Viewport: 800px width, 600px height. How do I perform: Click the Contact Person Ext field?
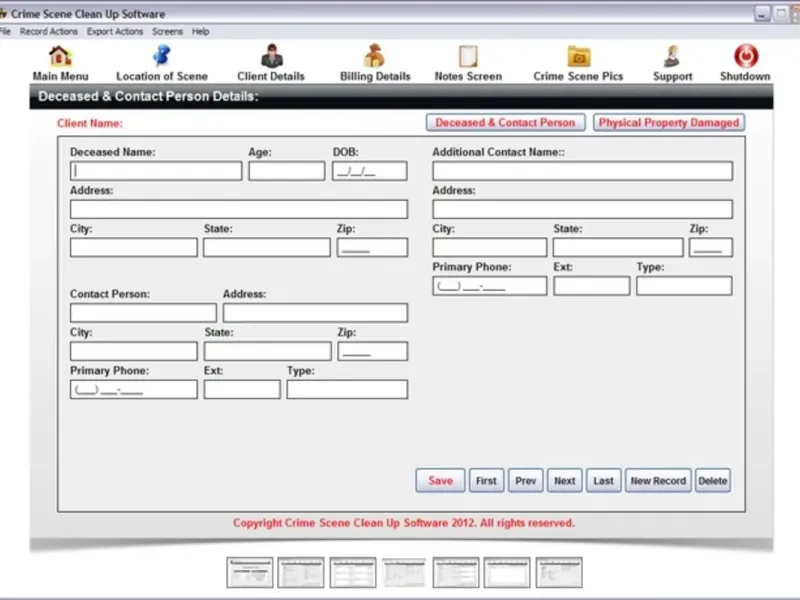coord(242,389)
